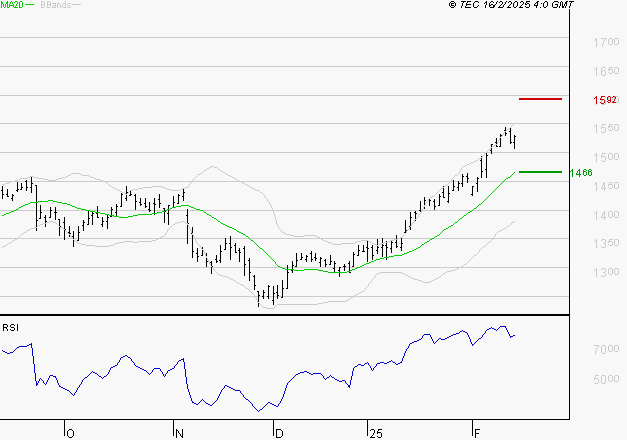Click the red 1592 resistance value
This screenshot has width=627, height=440.
(x=605, y=100)
